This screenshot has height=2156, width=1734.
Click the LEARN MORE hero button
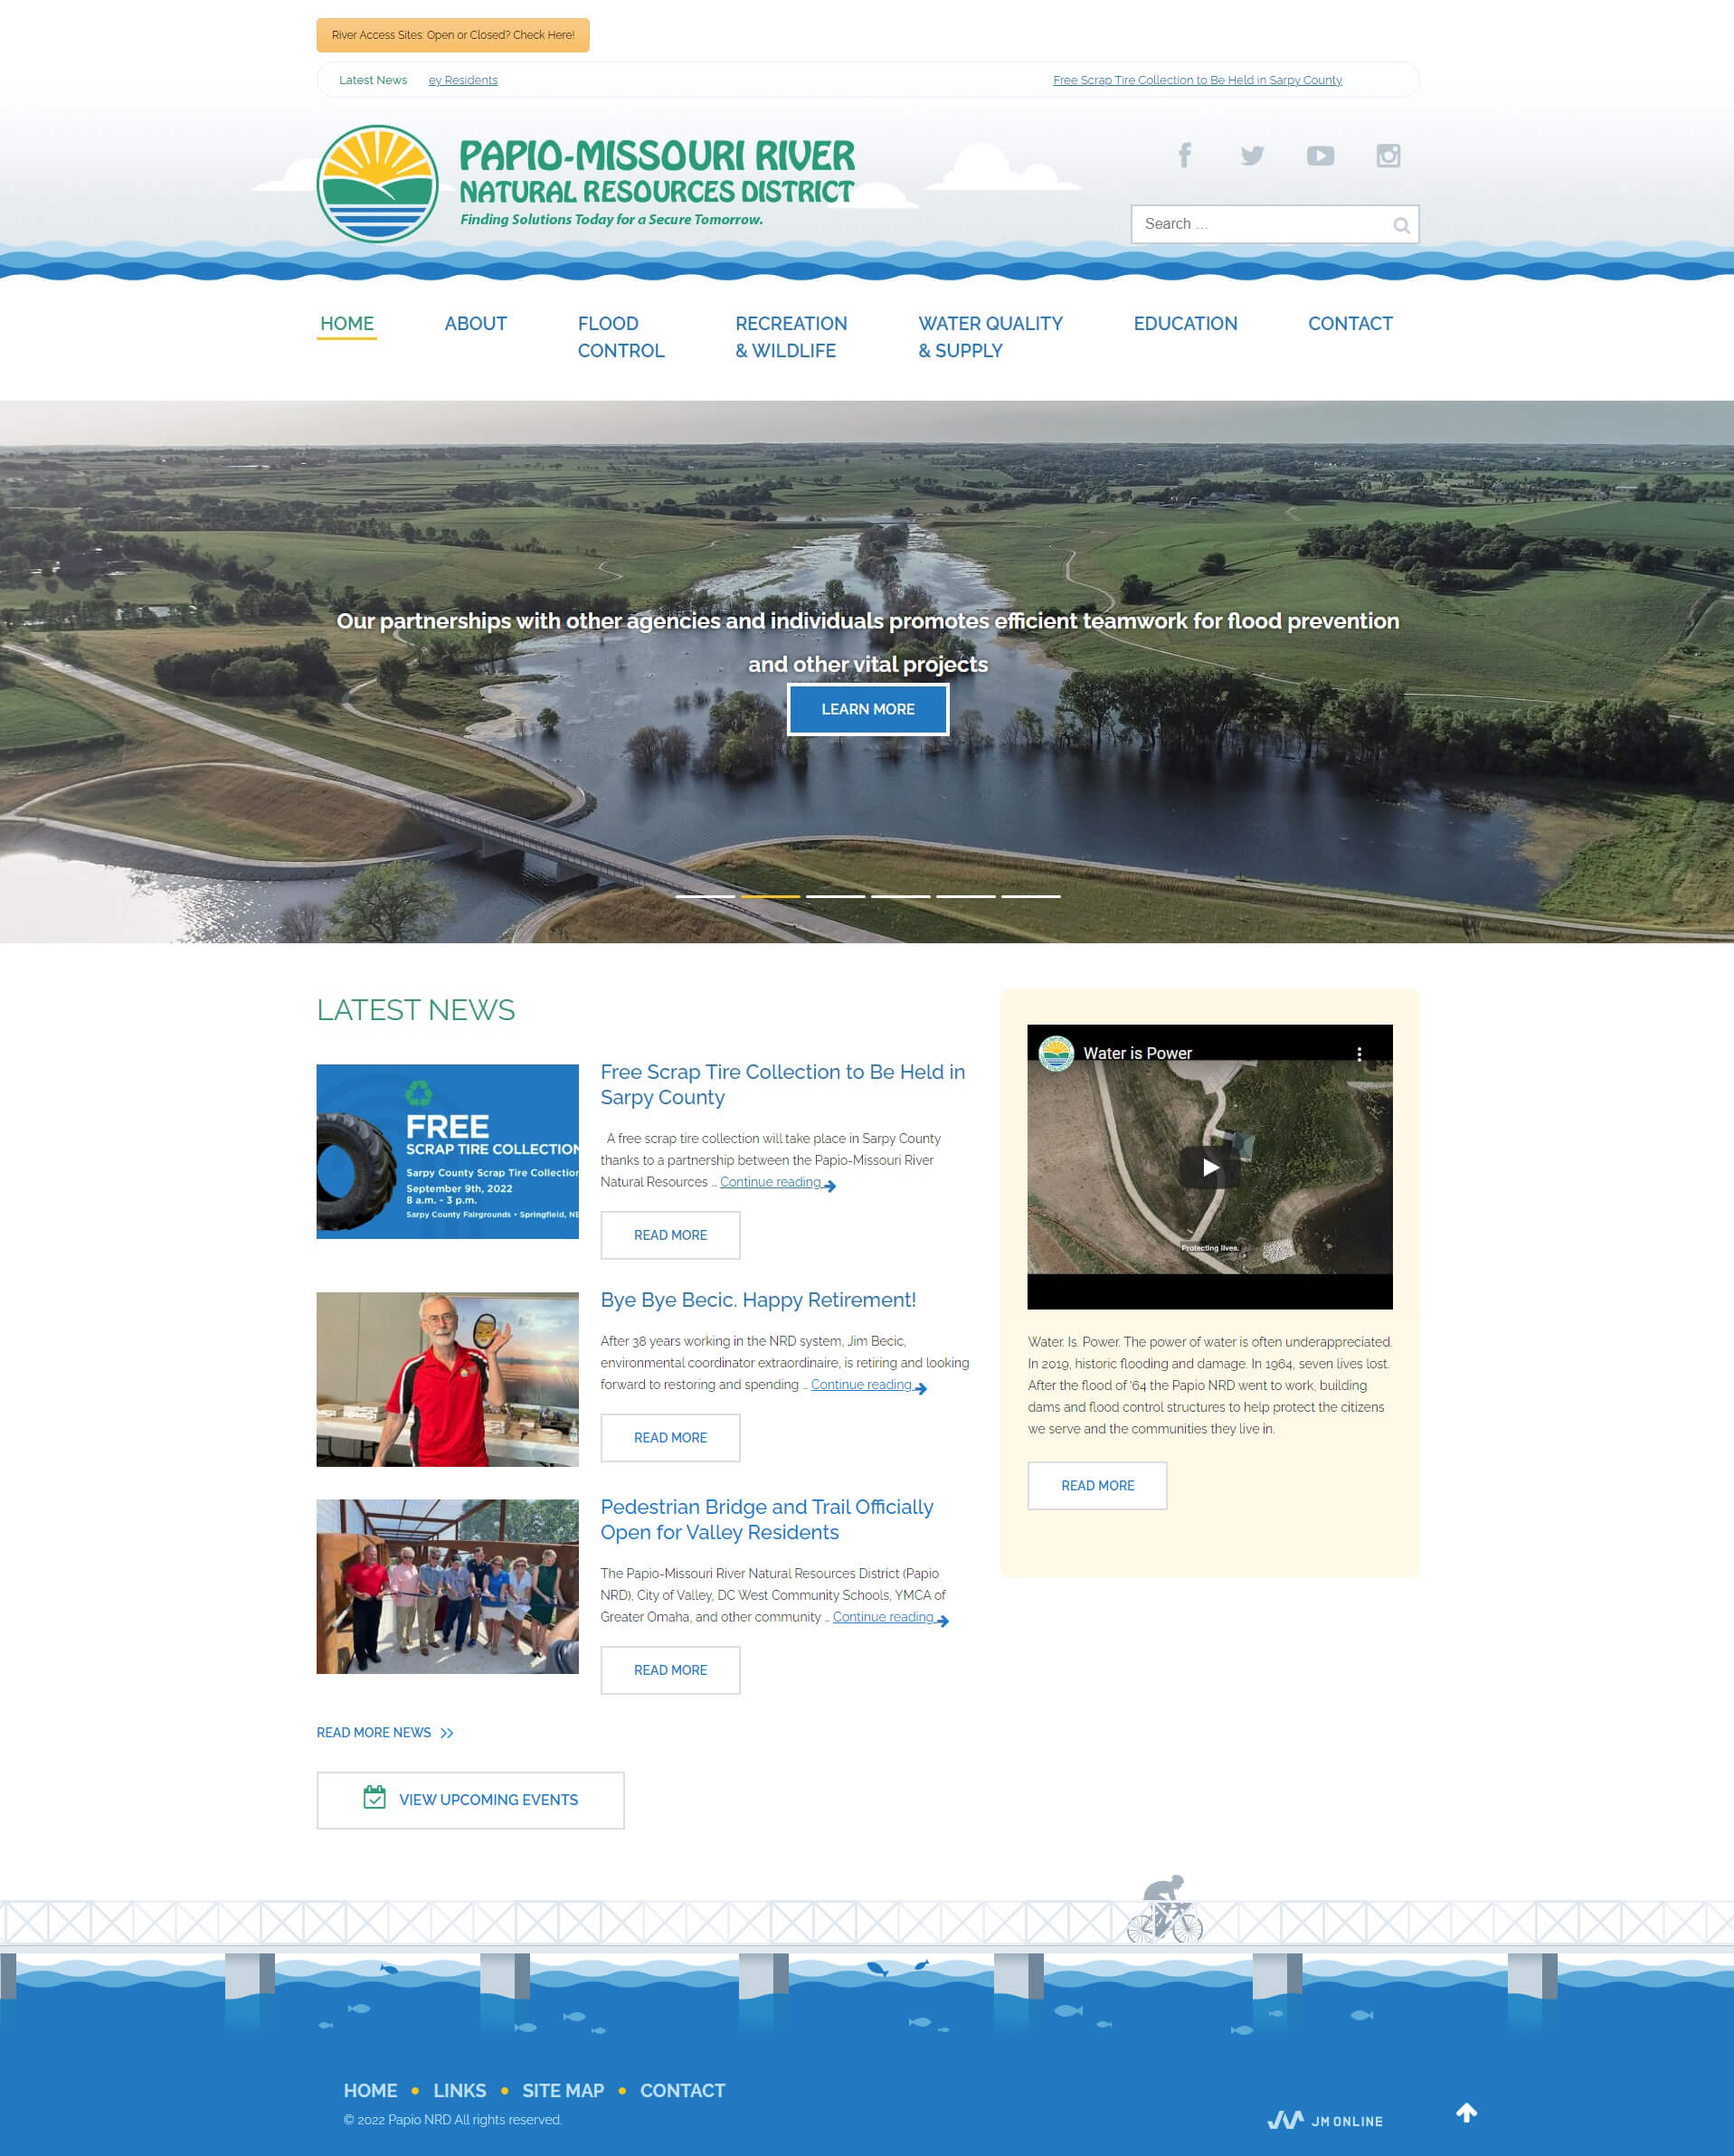867,709
